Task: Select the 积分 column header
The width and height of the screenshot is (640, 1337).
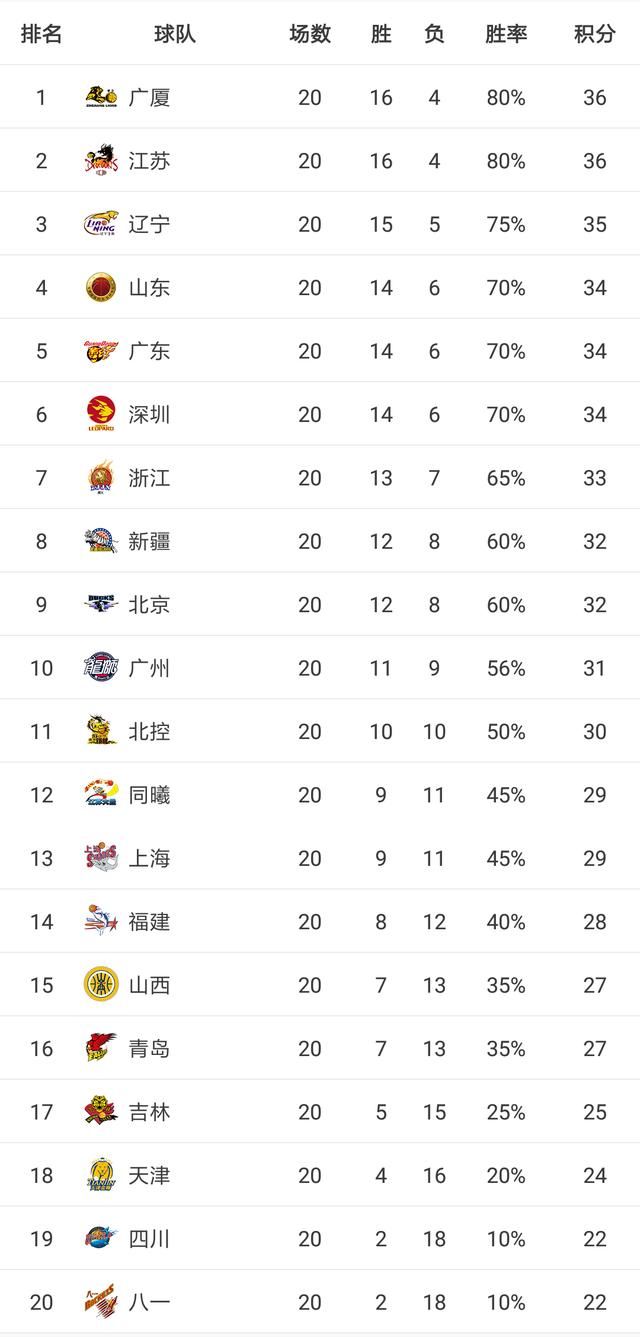Action: pyautogui.click(x=594, y=33)
